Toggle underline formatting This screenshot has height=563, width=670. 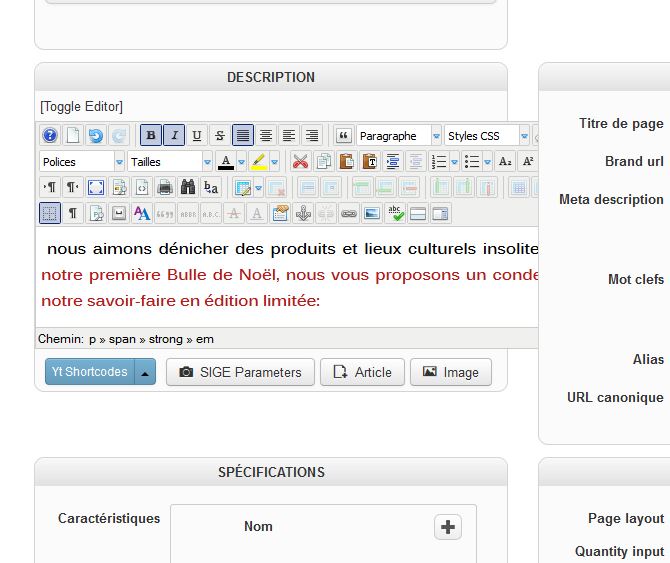(x=197, y=135)
